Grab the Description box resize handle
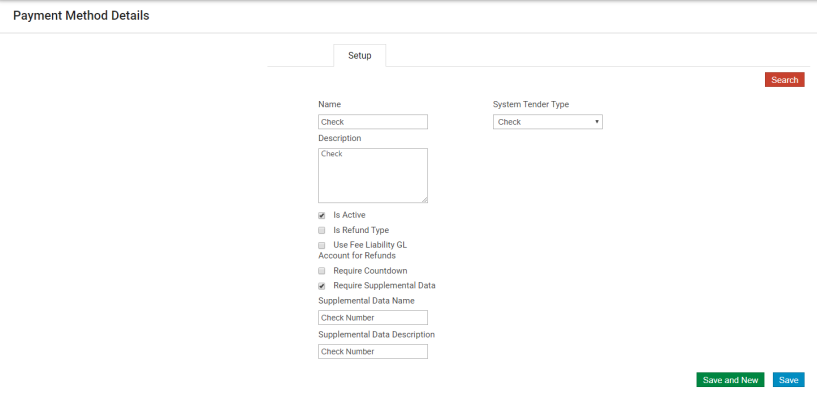The height and width of the screenshot is (400, 817). [x=423, y=199]
